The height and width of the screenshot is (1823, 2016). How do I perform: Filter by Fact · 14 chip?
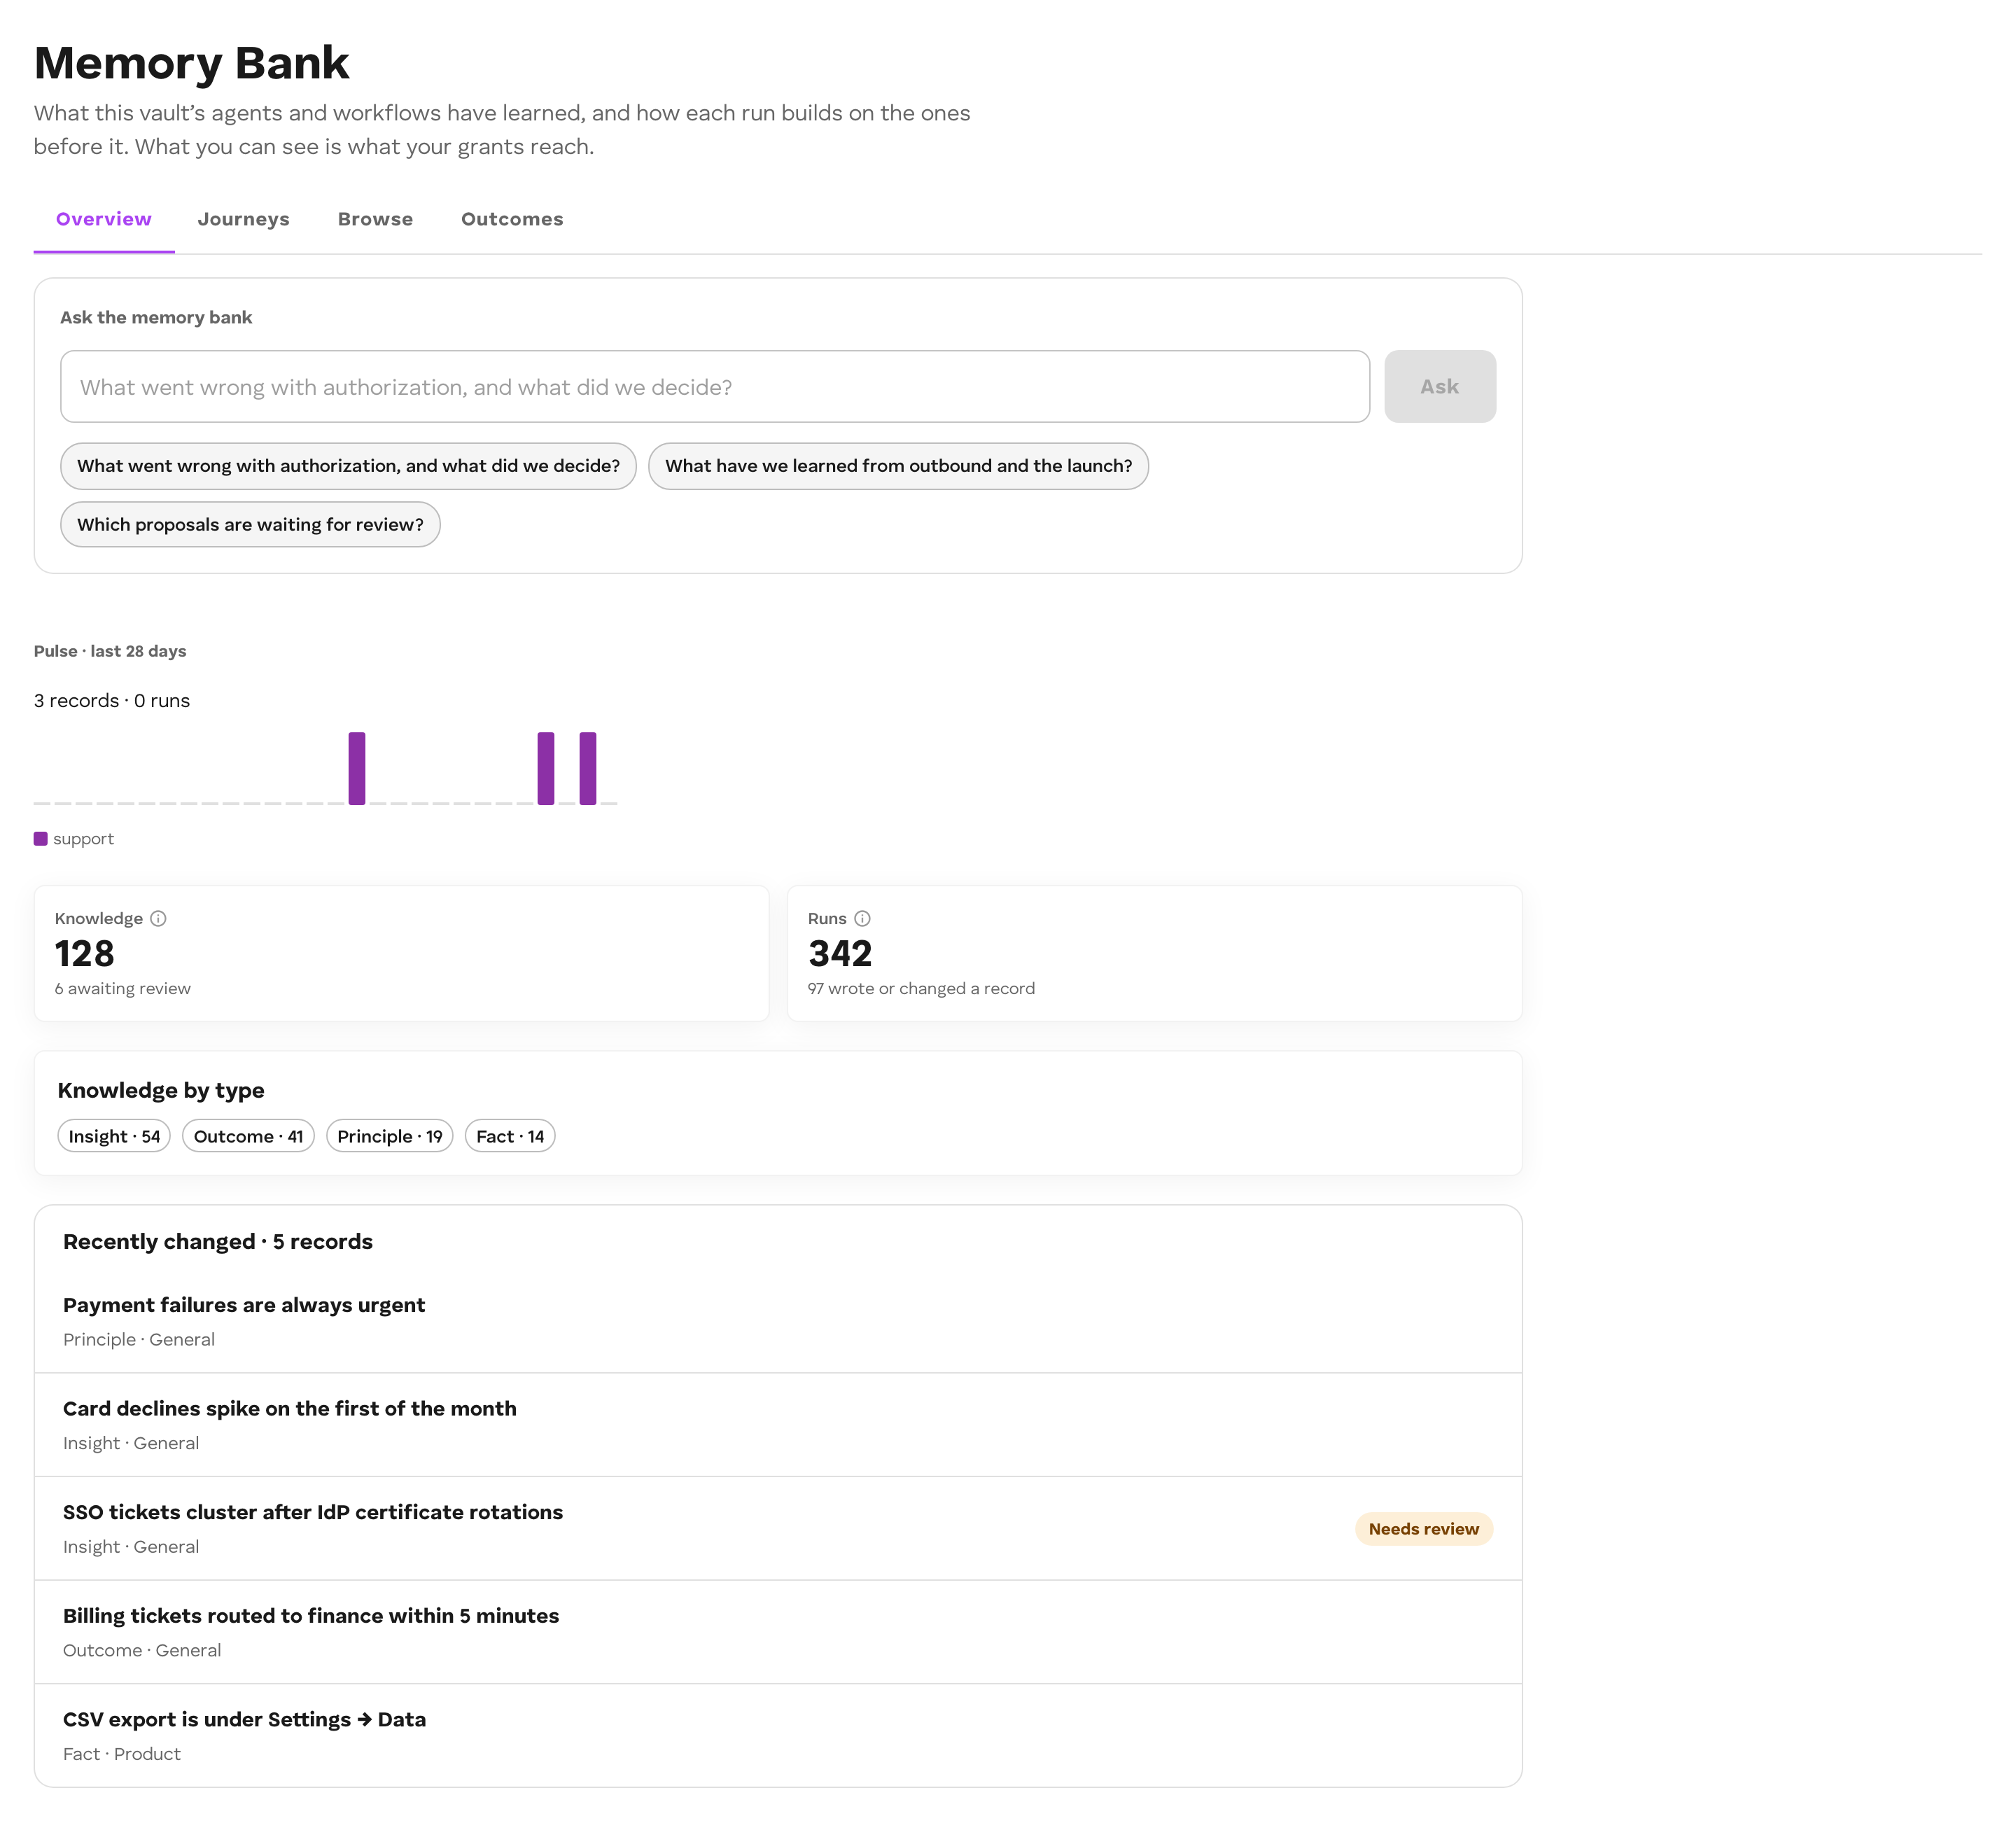(x=510, y=1136)
